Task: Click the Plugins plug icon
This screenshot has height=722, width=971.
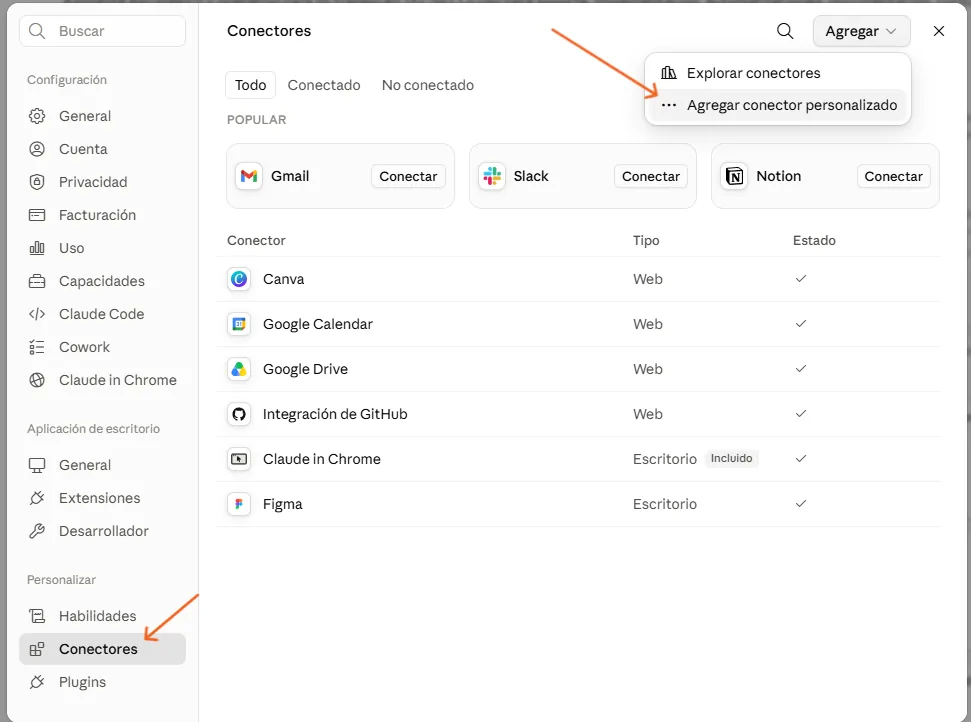Action: (37, 682)
